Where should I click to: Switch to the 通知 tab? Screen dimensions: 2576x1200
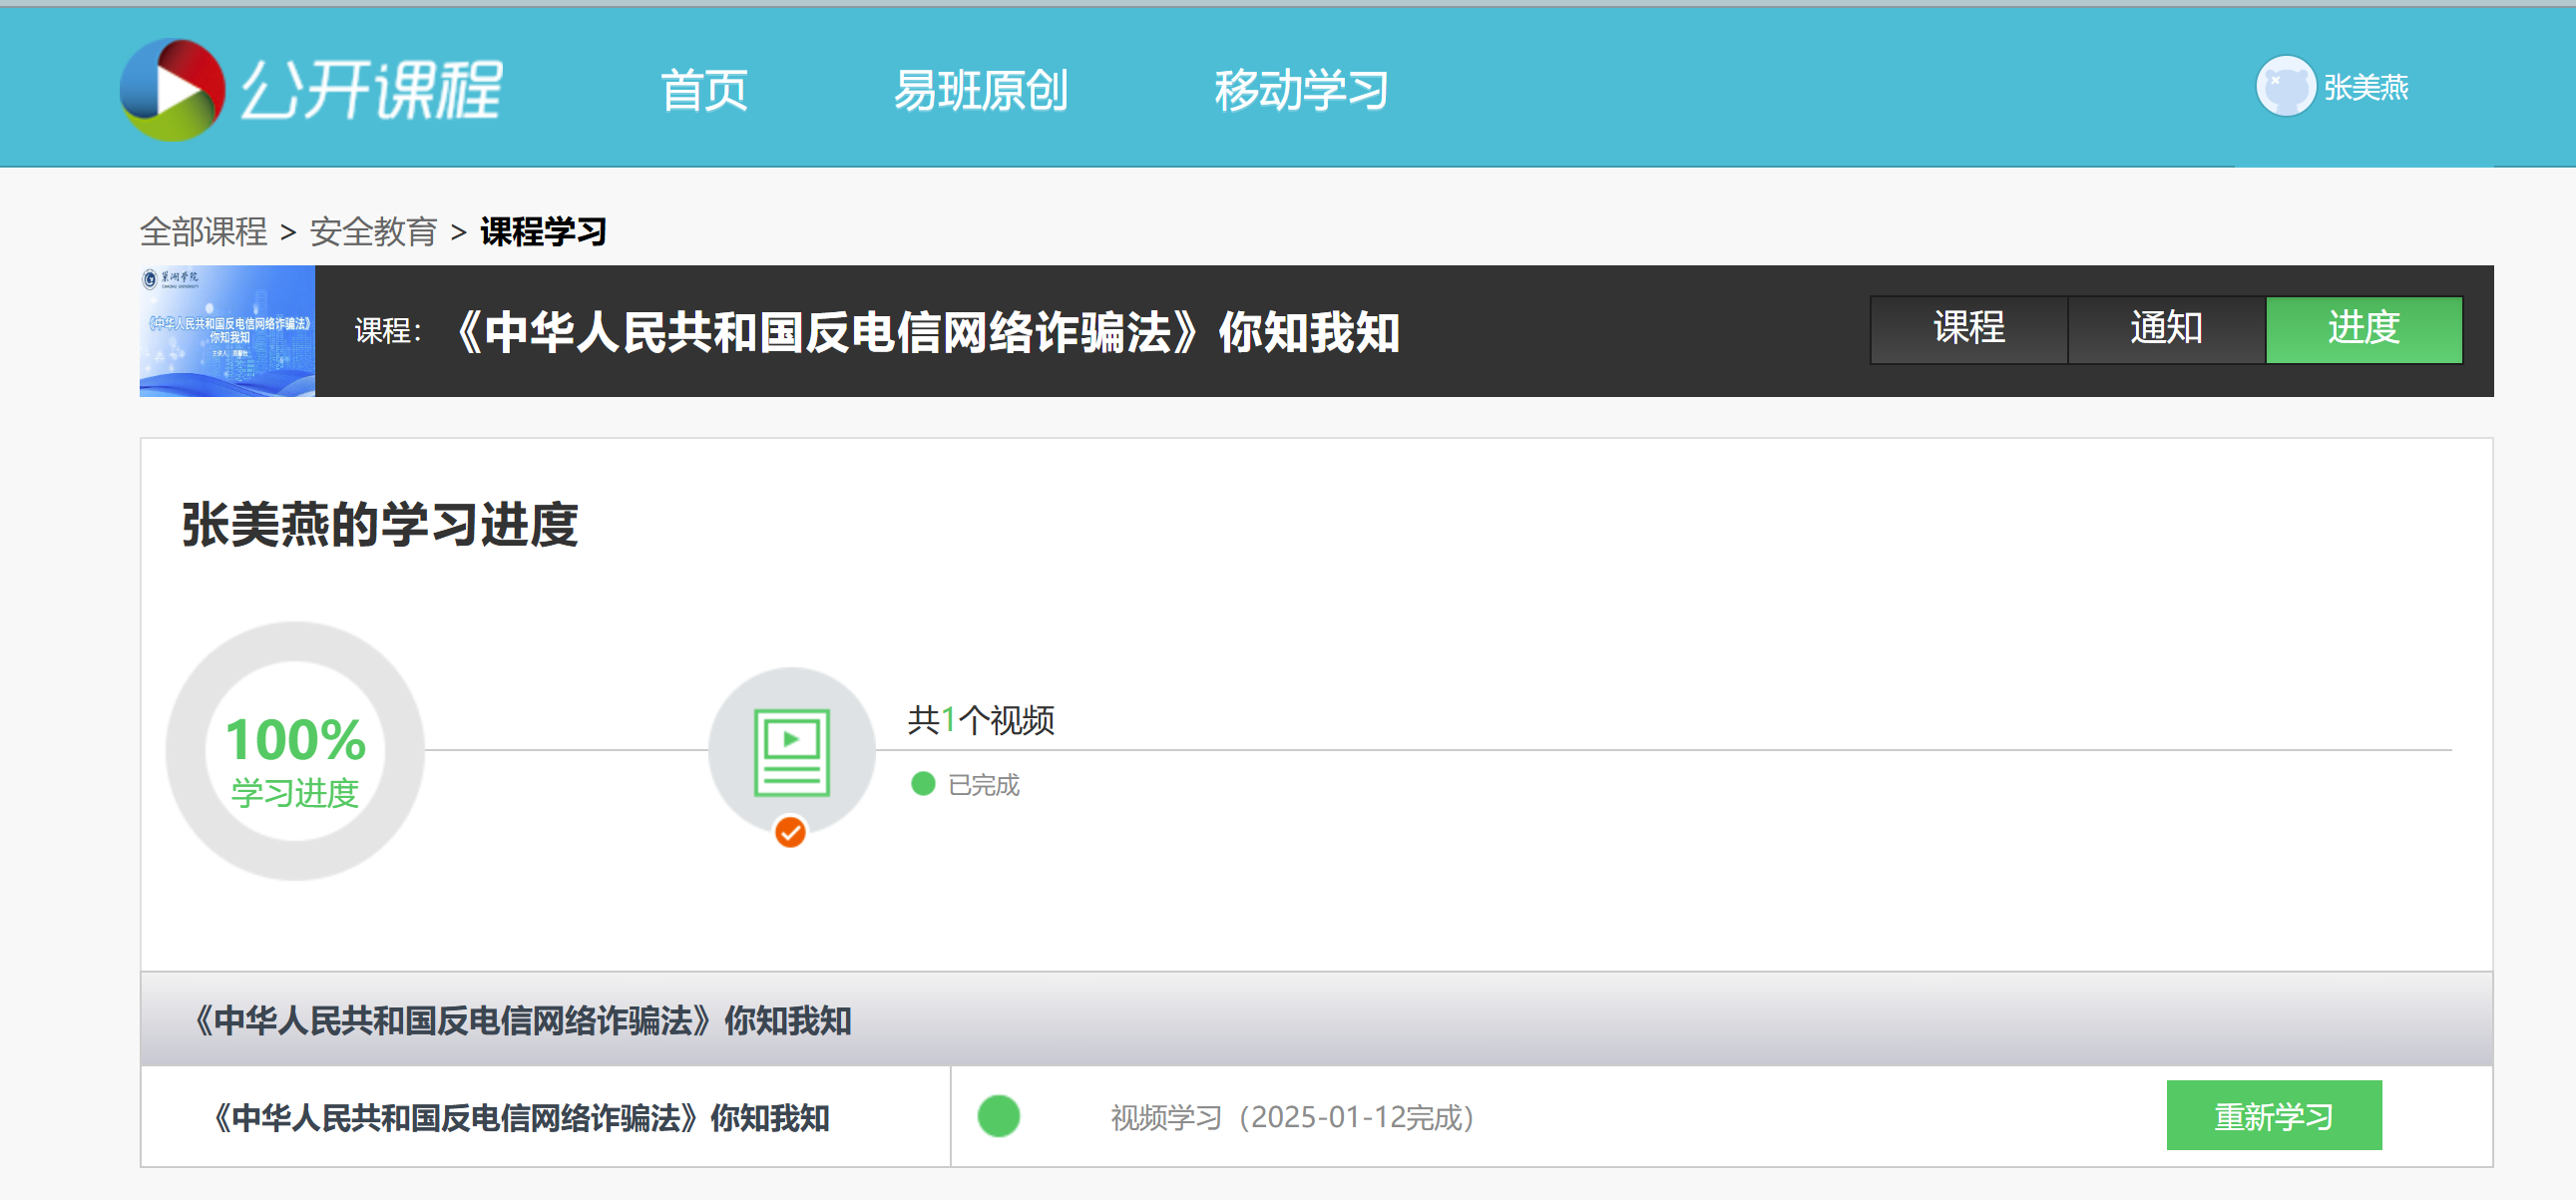click(2166, 329)
